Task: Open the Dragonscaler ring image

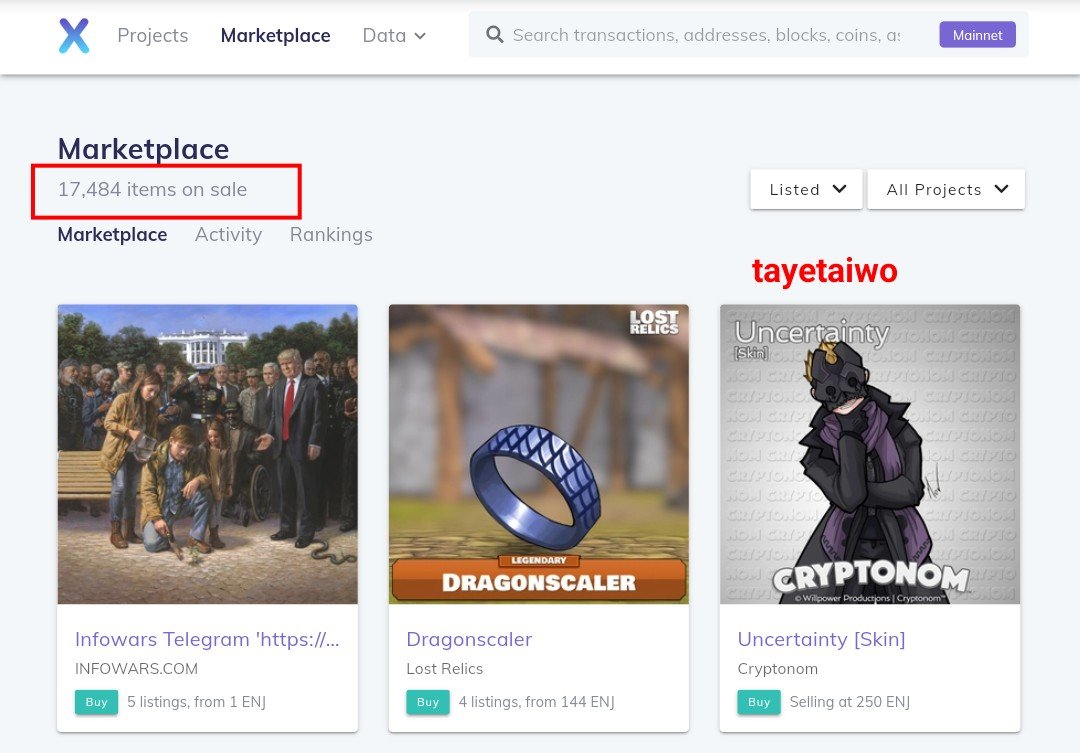Action: (539, 455)
